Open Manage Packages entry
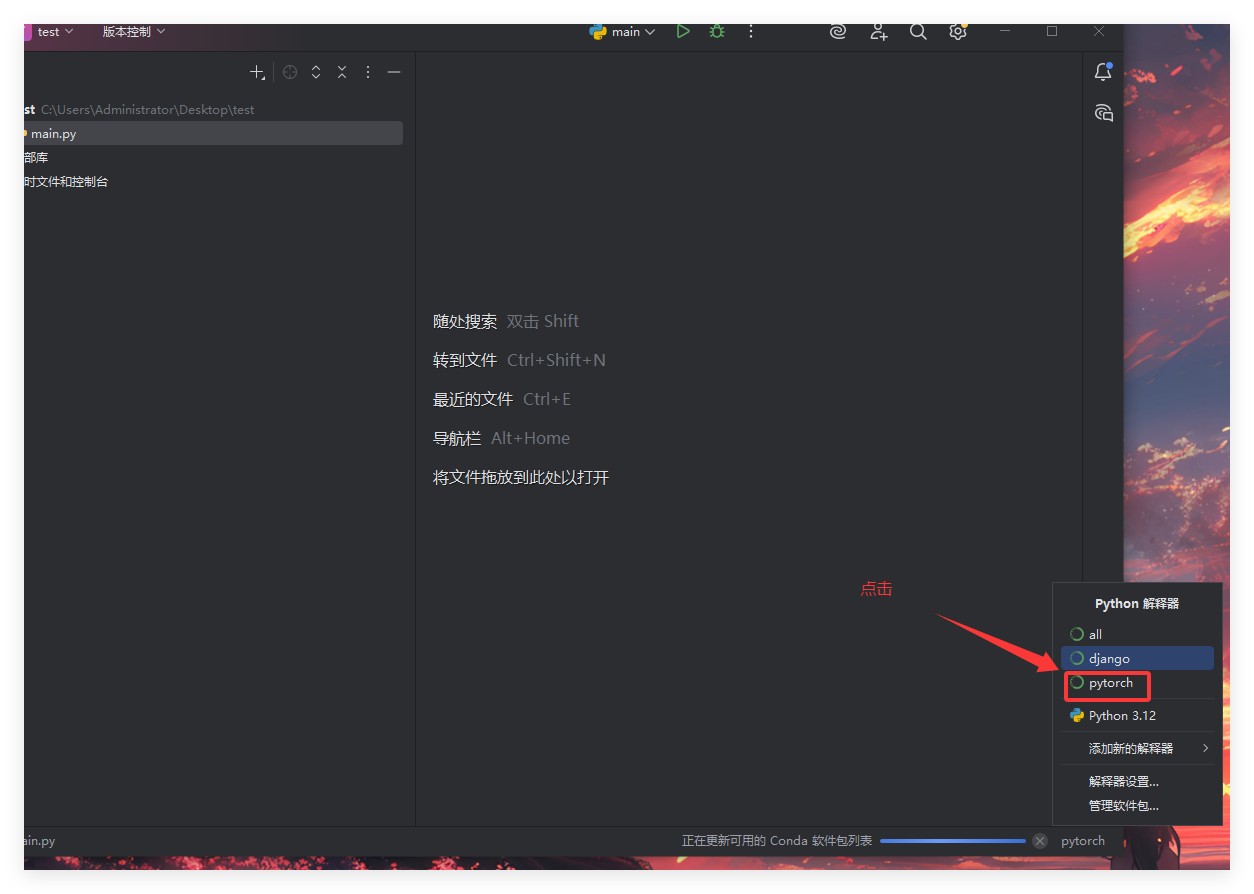The width and height of the screenshot is (1254, 894). [x=1138, y=805]
